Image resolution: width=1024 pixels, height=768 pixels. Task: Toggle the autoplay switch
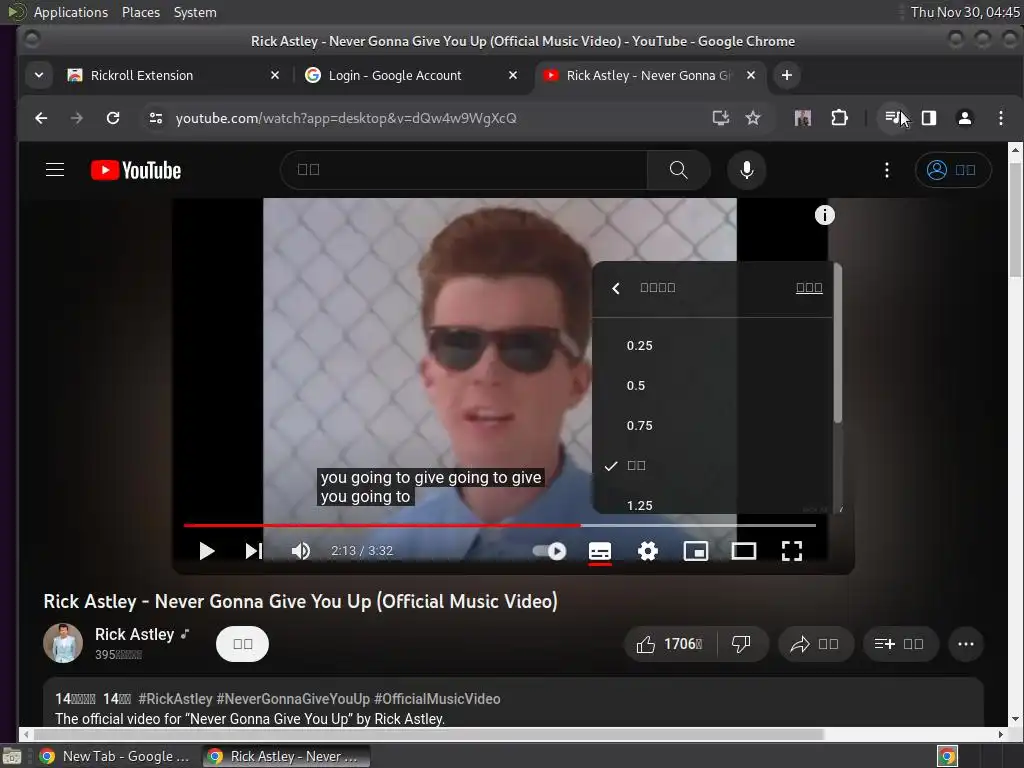click(x=549, y=551)
